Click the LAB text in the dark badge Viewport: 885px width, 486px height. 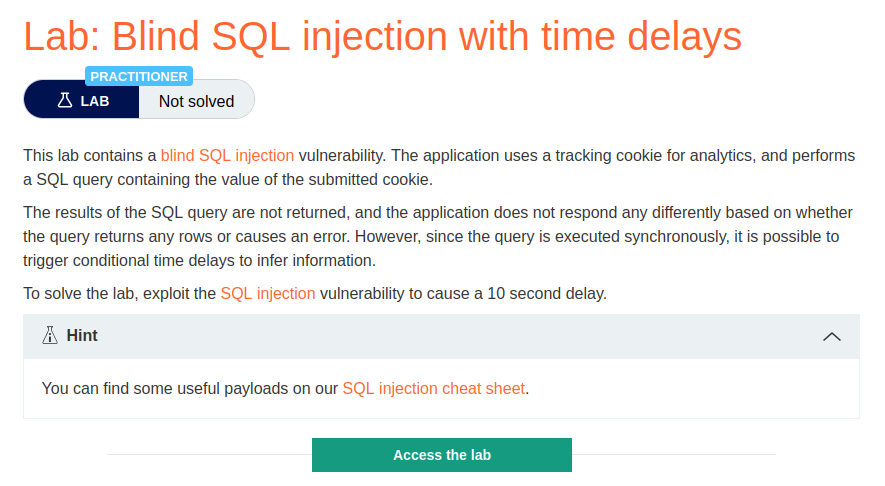[x=95, y=101]
